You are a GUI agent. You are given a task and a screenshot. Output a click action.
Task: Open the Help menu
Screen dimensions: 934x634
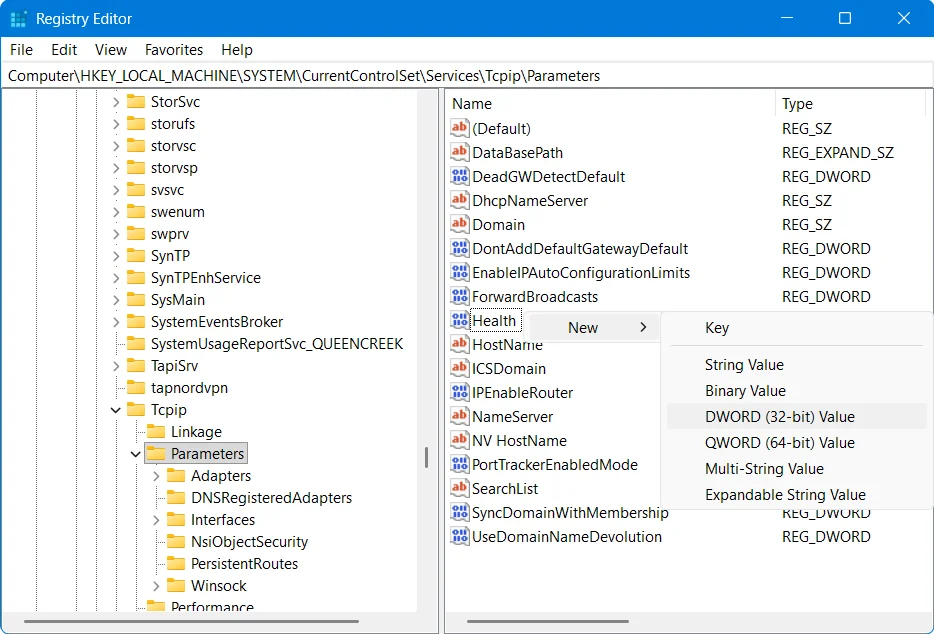(x=237, y=50)
